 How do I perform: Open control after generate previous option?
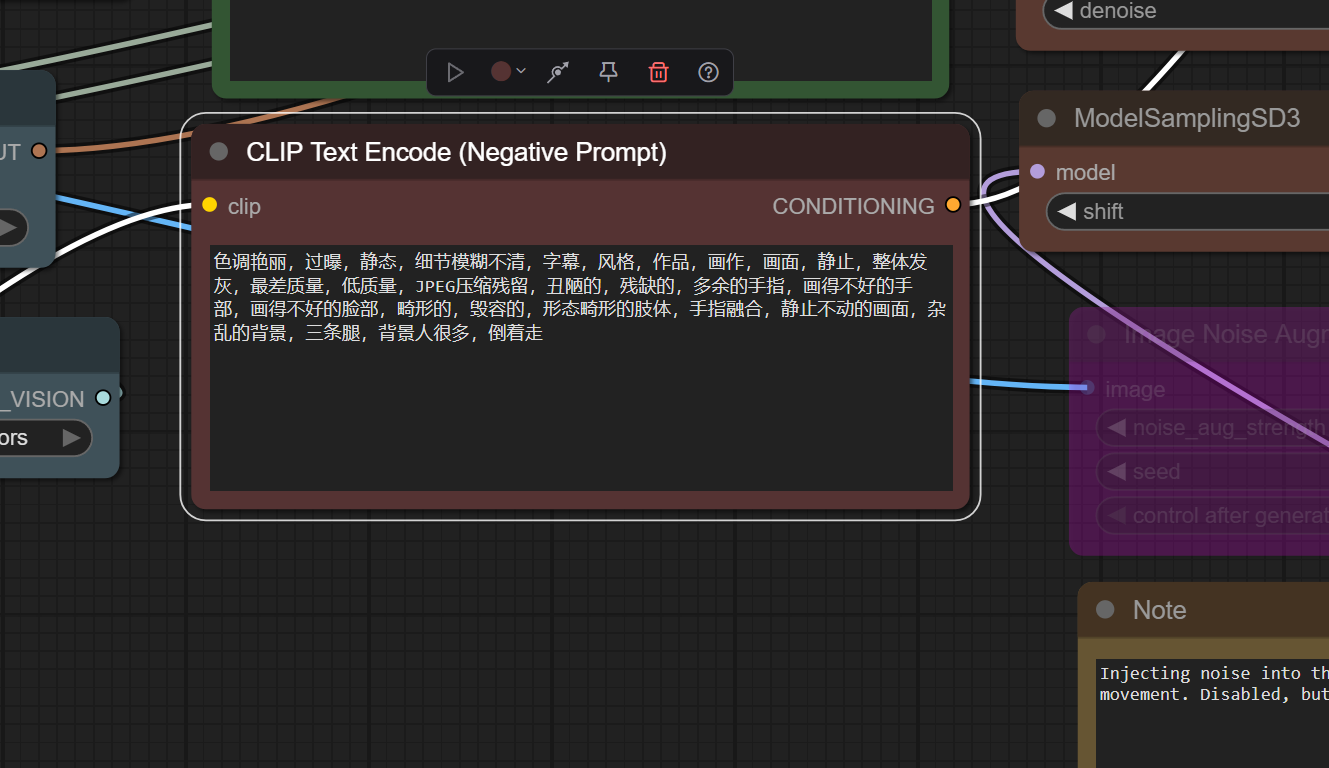[1115, 515]
